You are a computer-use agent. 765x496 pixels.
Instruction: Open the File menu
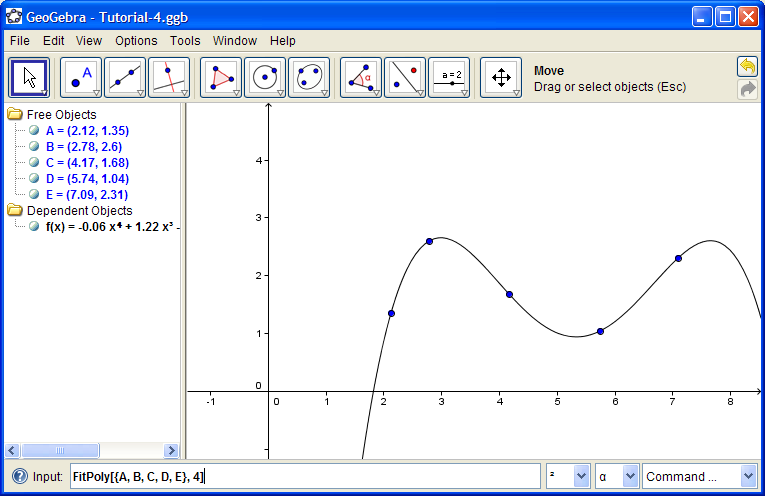[x=20, y=41]
